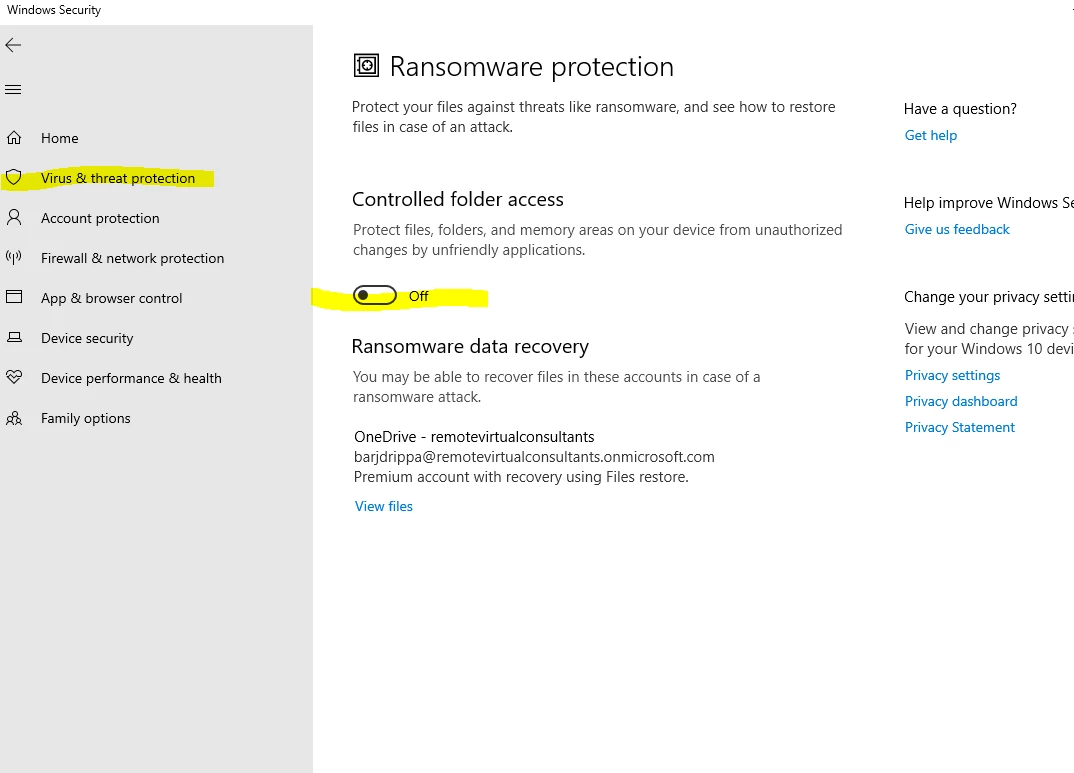The height and width of the screenshot is (773, 1074).
Task: Click the Ransomware protection page title
Action: click(x=532, y=67)
